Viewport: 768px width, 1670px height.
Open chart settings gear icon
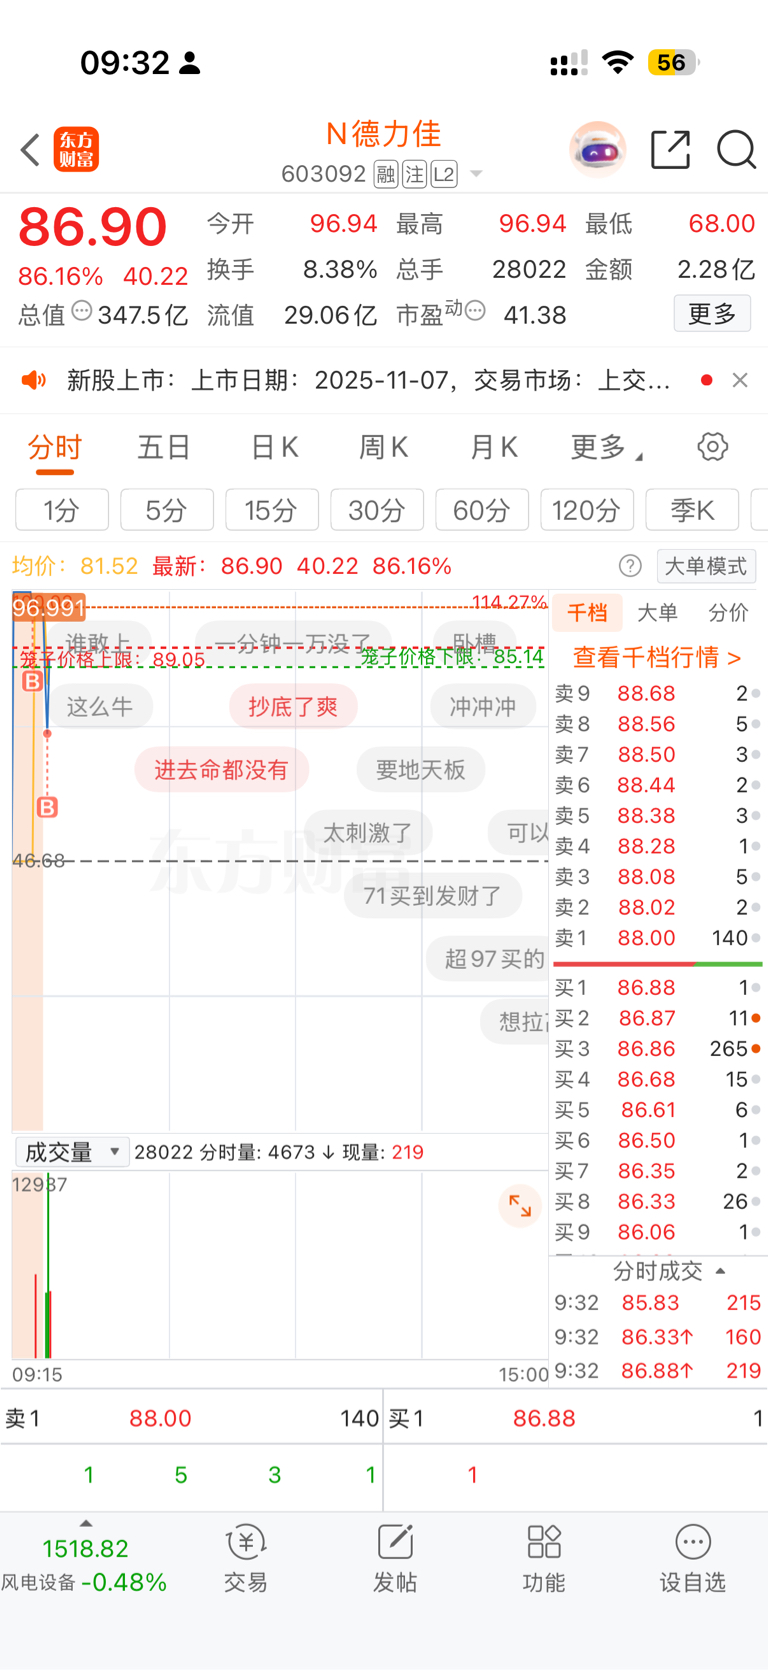pos(713,447)
